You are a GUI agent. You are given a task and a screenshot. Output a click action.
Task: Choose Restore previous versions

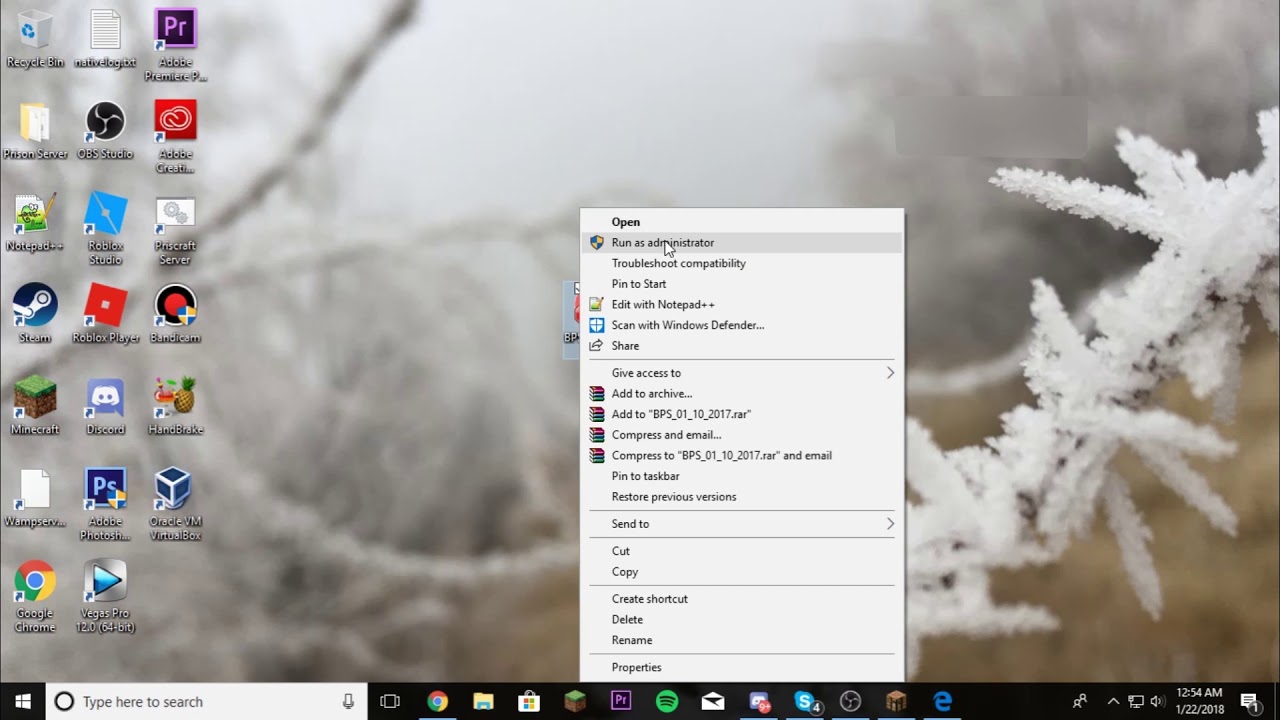[x=741, y=497]
